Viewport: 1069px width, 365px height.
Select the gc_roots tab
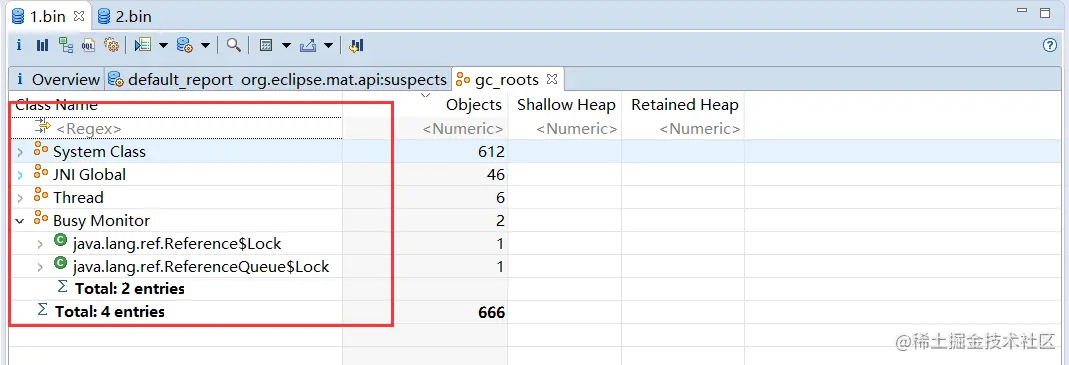pos(507,79)
